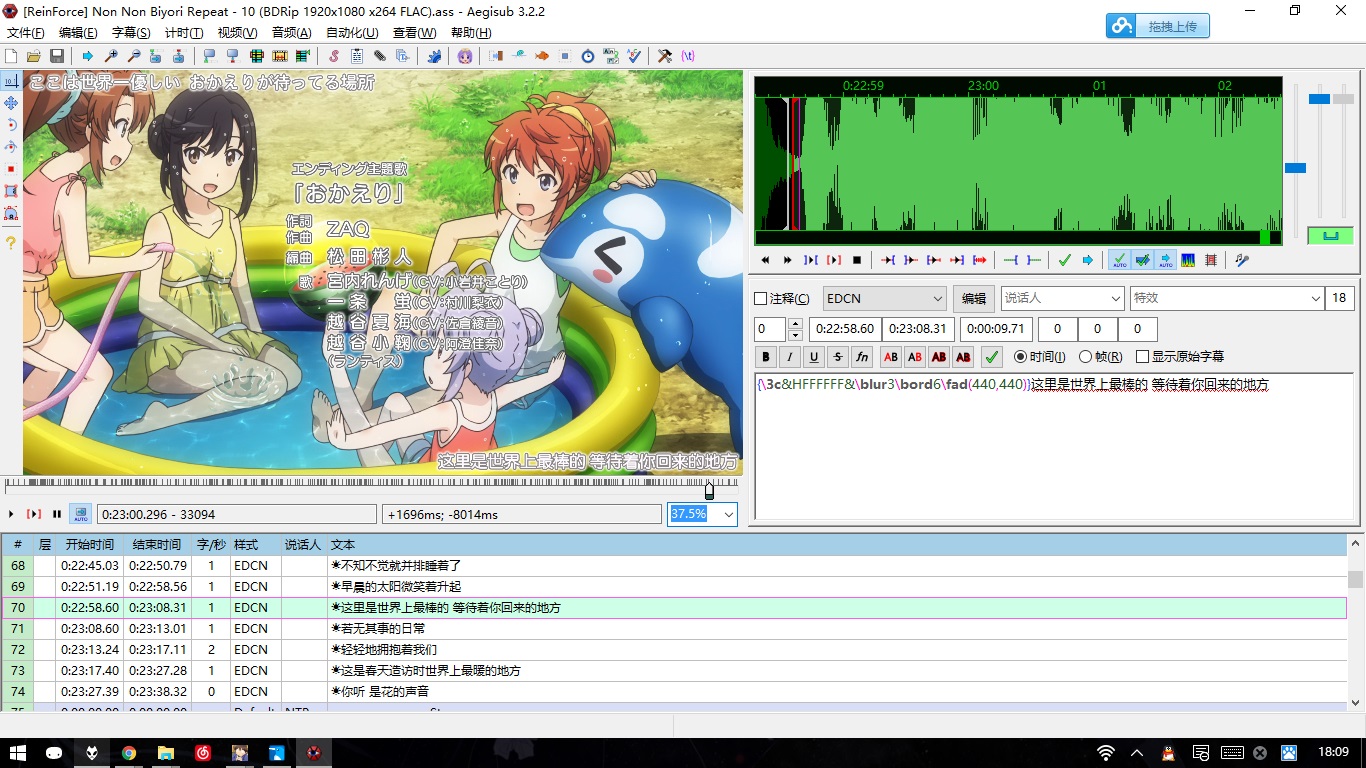
Task: Toggle spectrum analyzer display mode
Action: pos(1188,260)
